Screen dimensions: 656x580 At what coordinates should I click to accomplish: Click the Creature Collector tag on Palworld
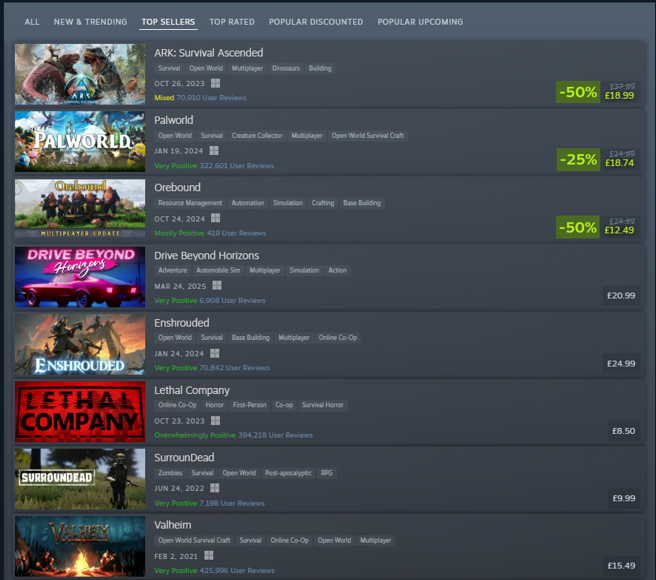point(257,136)
